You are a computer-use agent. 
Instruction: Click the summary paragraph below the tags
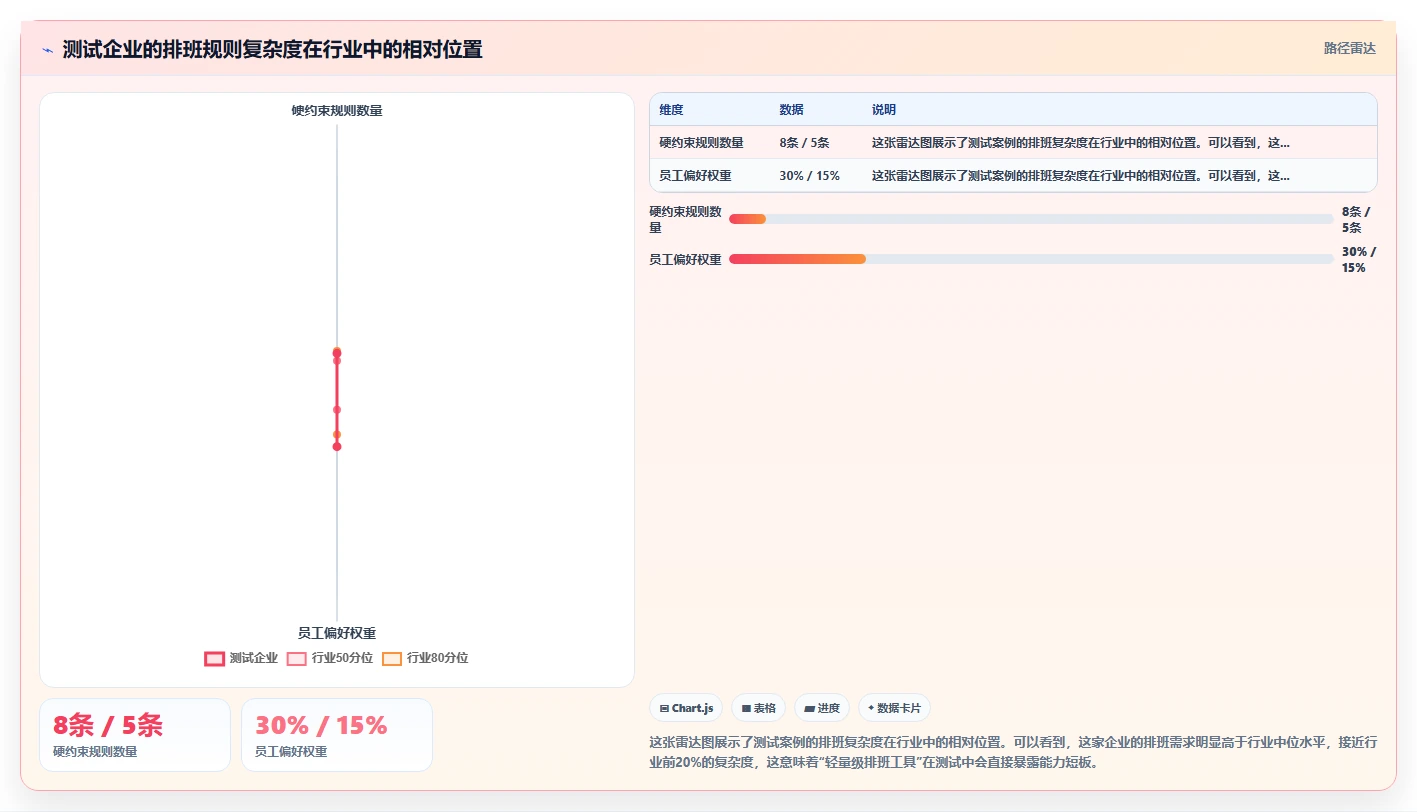pos(1013,752)
